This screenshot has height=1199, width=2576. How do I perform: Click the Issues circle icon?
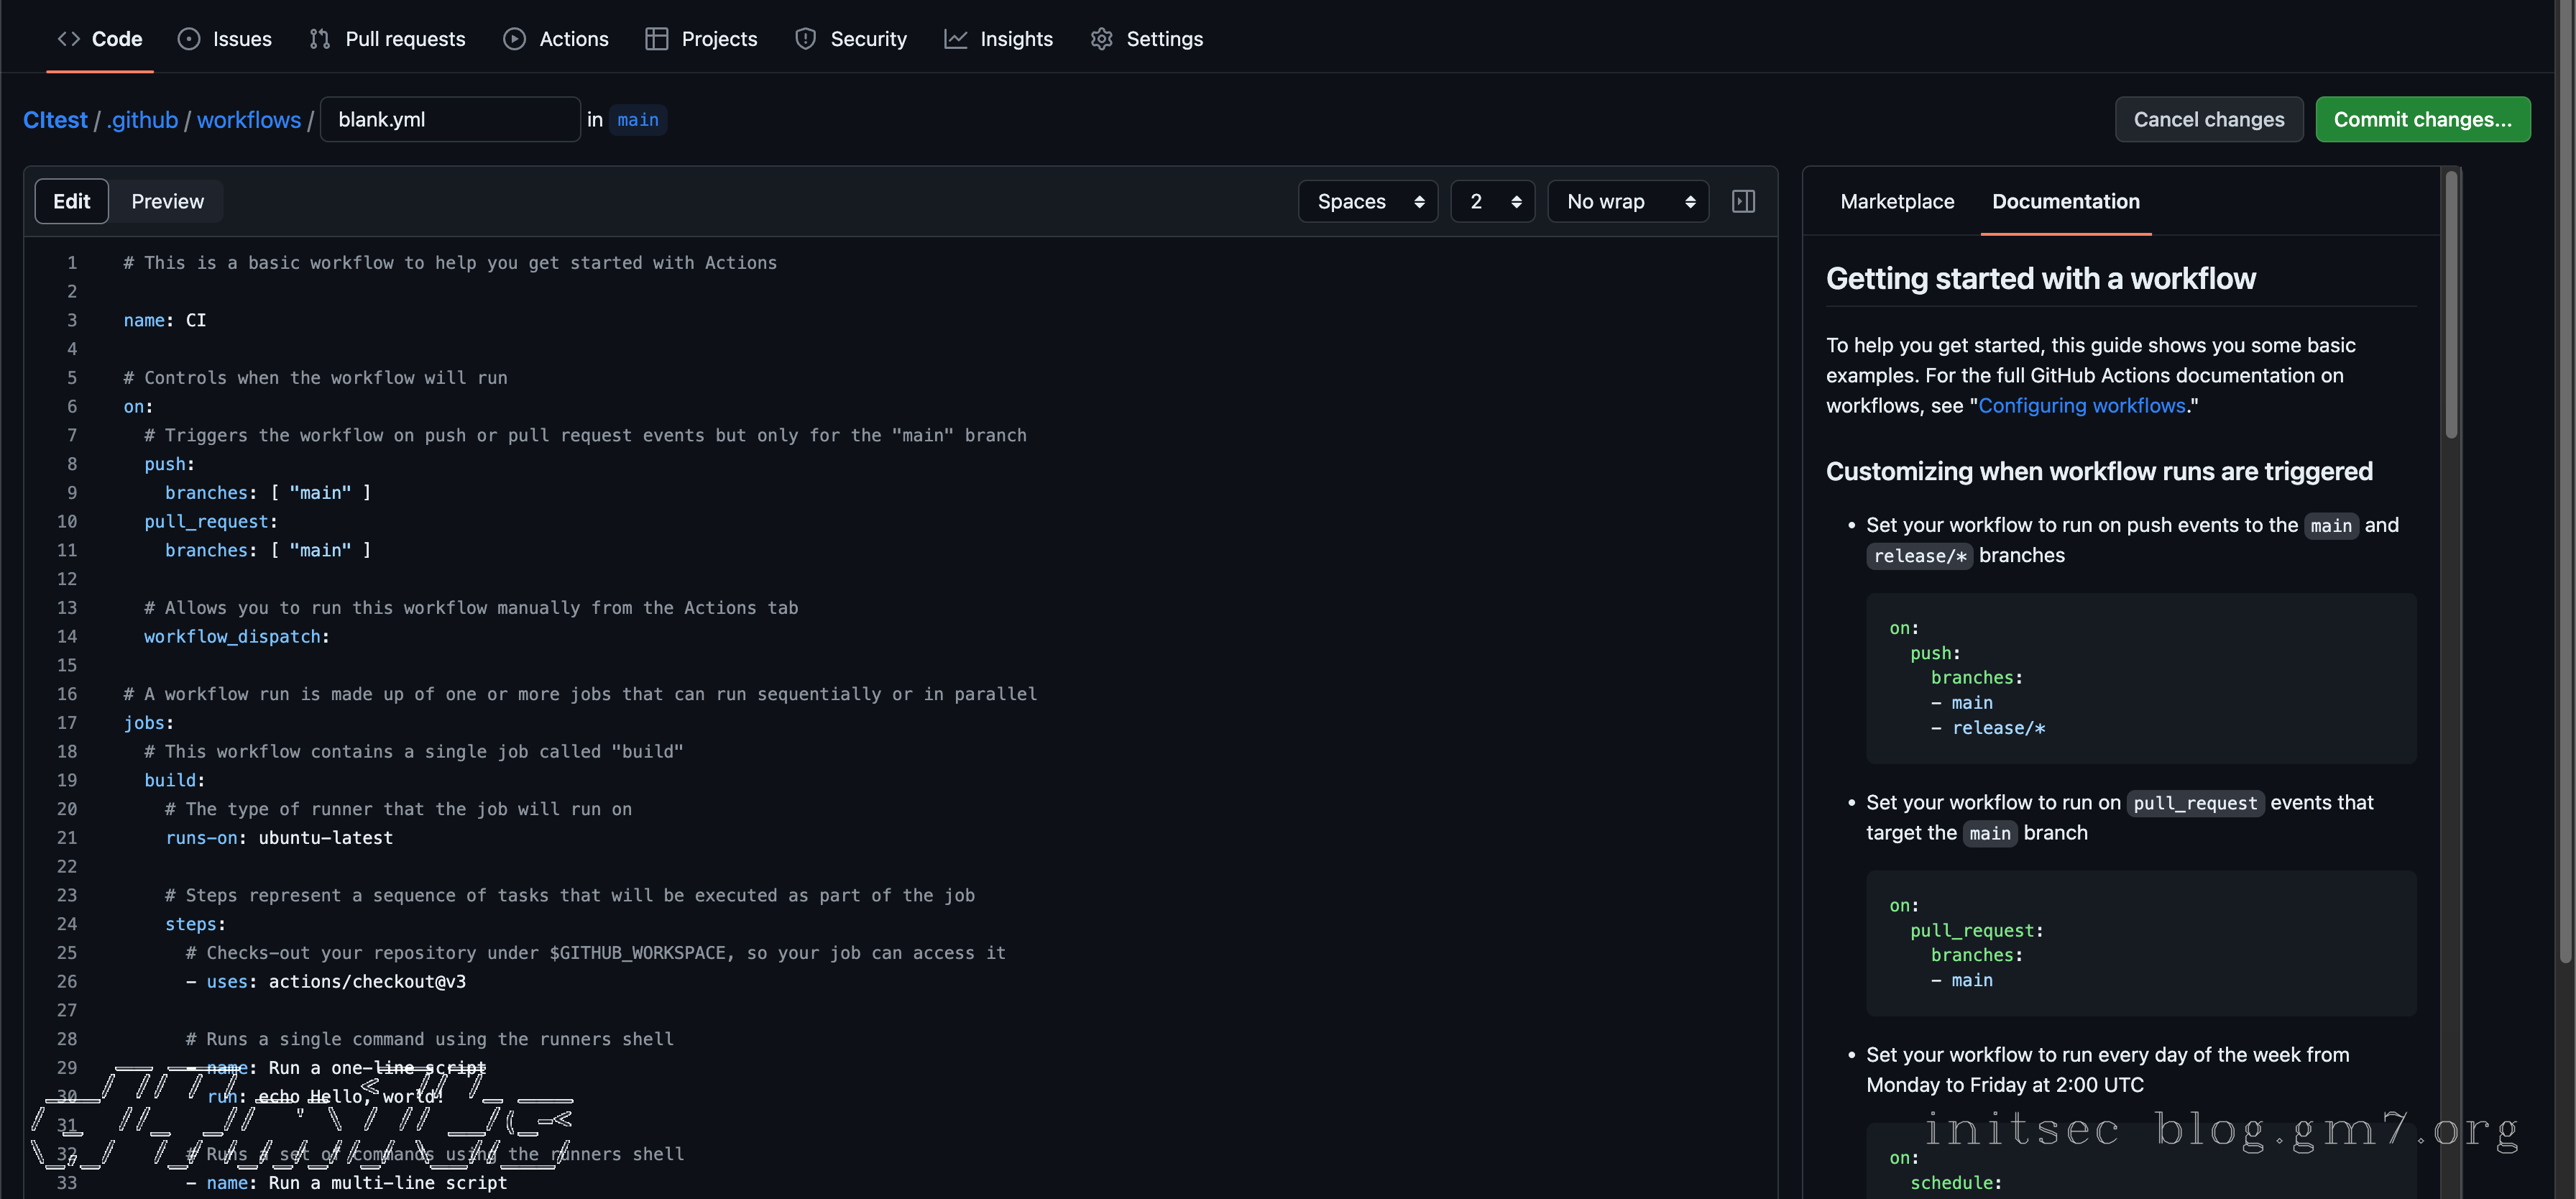point(188,39)
